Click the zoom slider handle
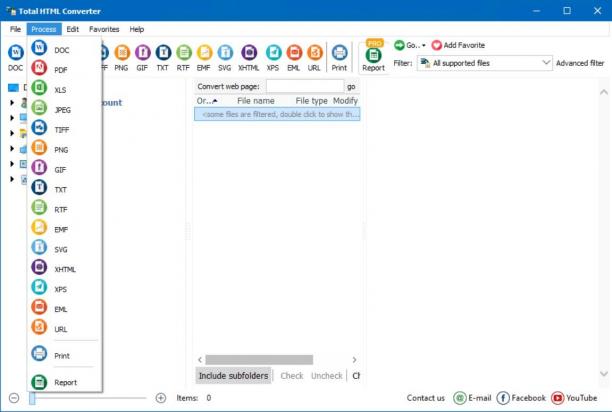 tap(32, 398)
